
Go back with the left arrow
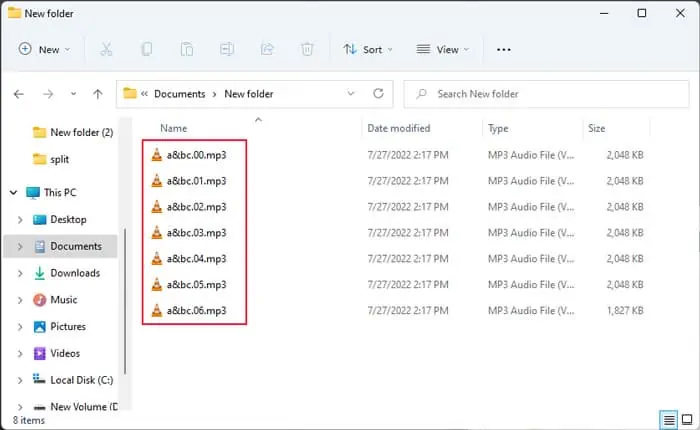click(x=19, y=94)
